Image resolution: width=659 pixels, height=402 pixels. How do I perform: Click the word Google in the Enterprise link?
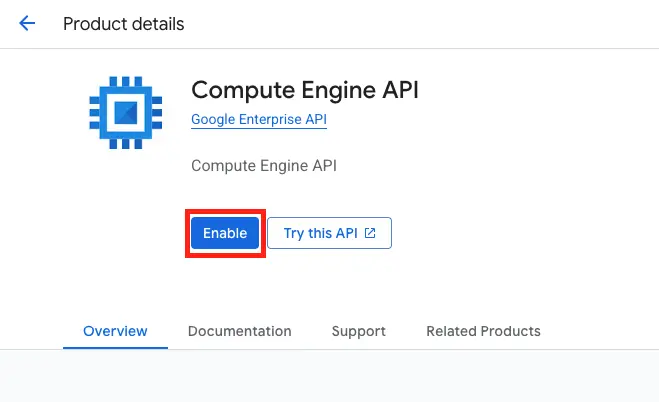coord(215,120)
